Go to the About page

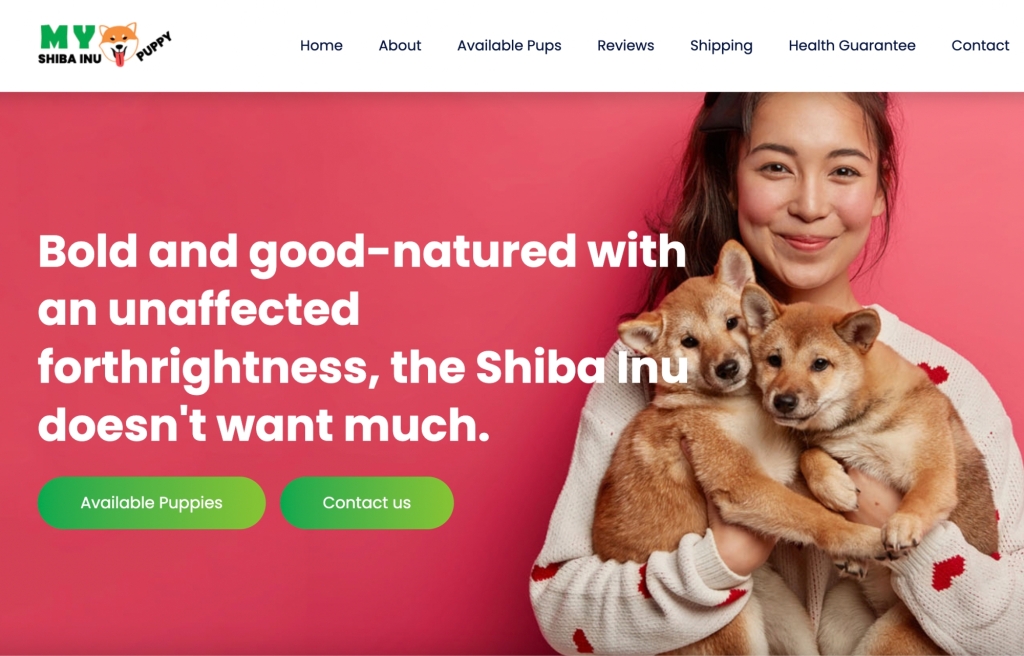(400, 45)
